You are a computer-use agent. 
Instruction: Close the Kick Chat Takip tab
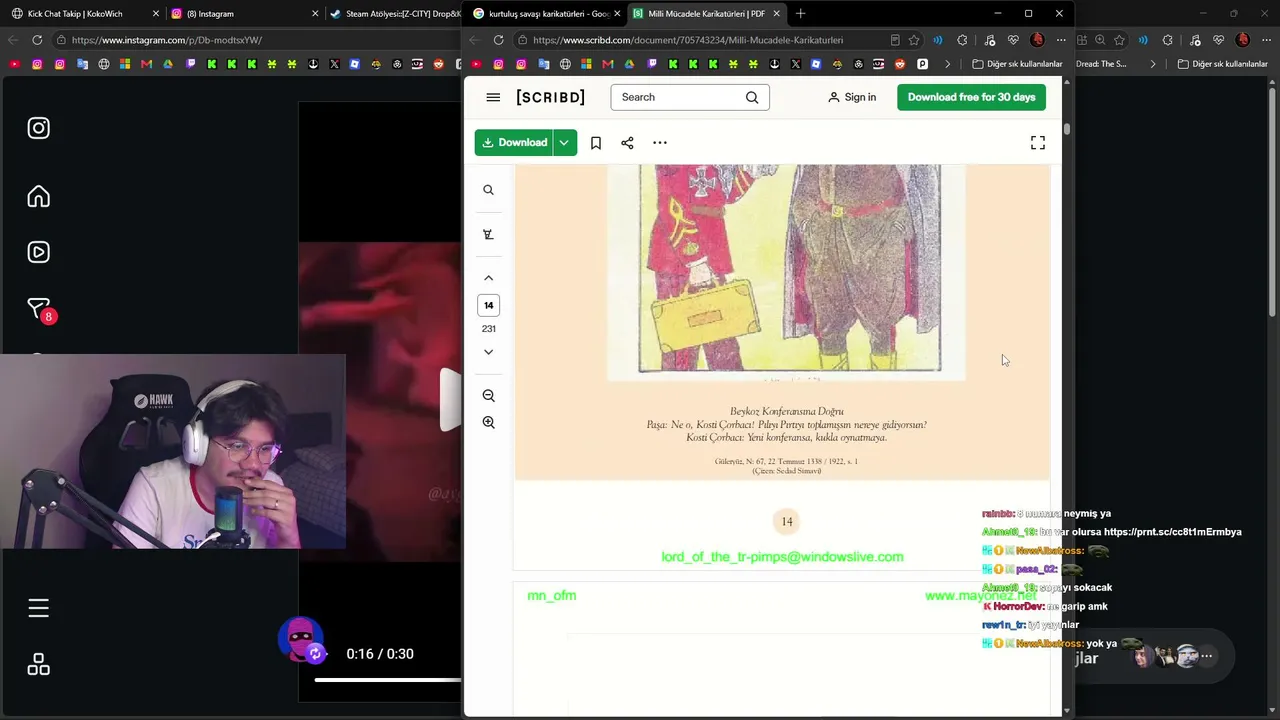click(x=156, y=14)
